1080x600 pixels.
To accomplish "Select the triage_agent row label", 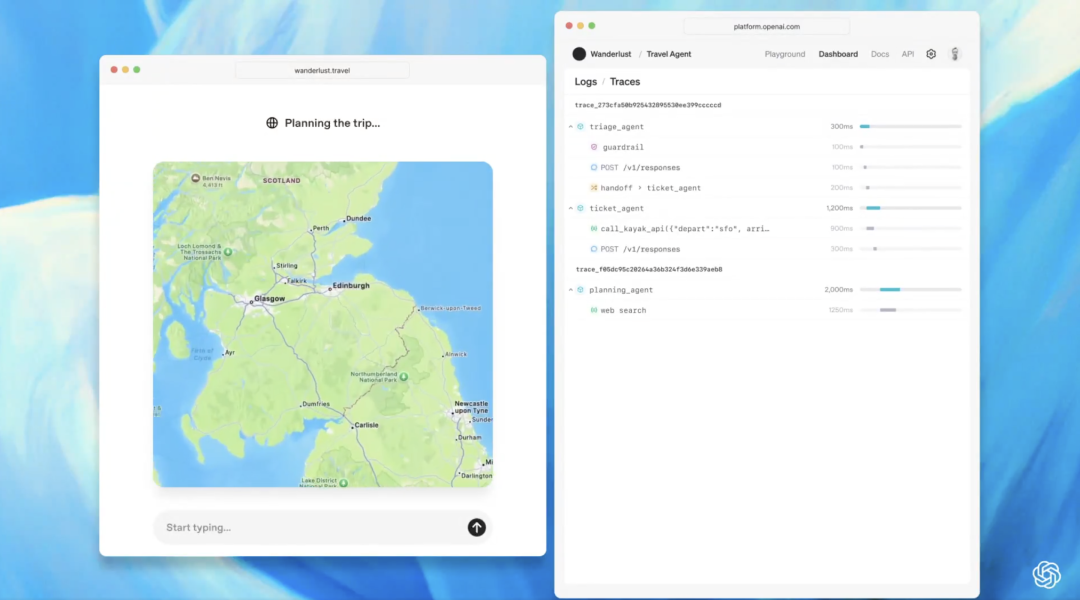I will [x=616, y=127].
